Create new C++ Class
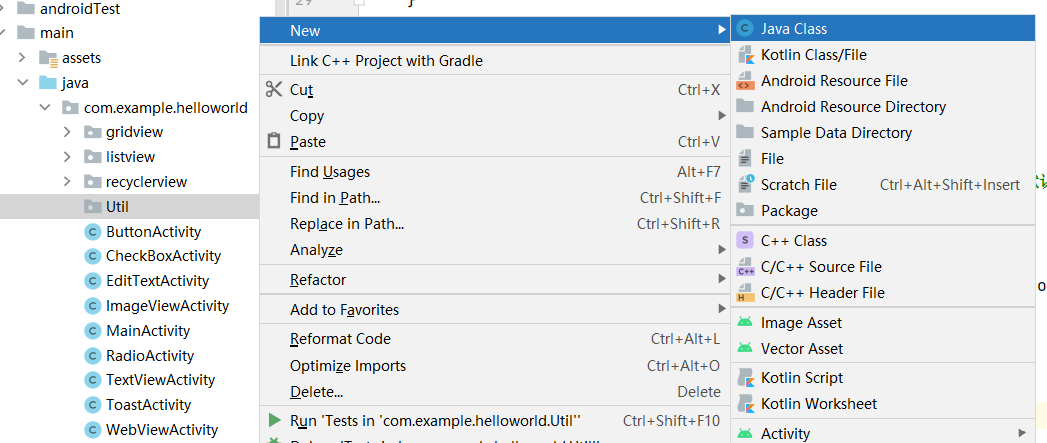The image size is (1047, 443). 793,241
